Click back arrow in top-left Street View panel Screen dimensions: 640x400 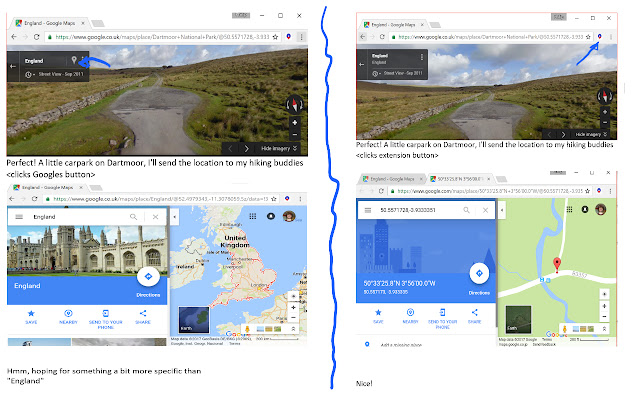click(13, 66)
